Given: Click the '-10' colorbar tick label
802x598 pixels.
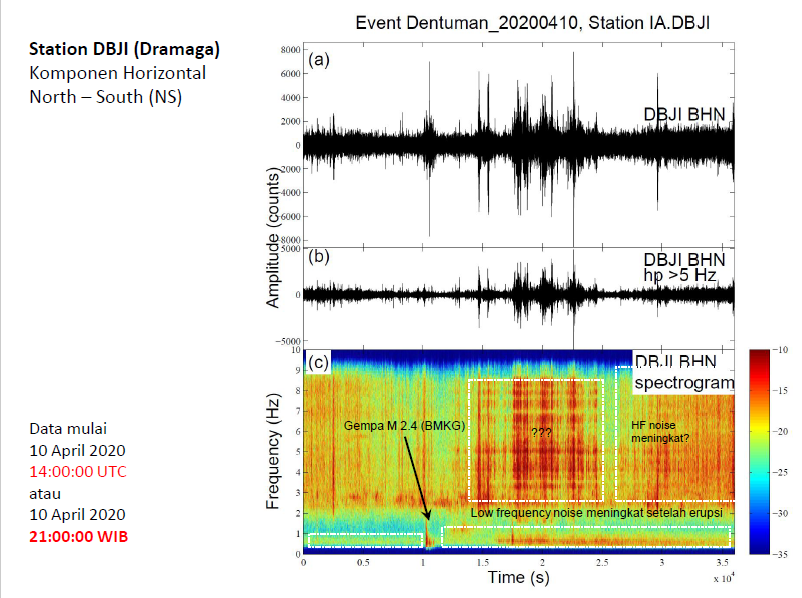Looking at the screenshot, I should click(780, 350).
